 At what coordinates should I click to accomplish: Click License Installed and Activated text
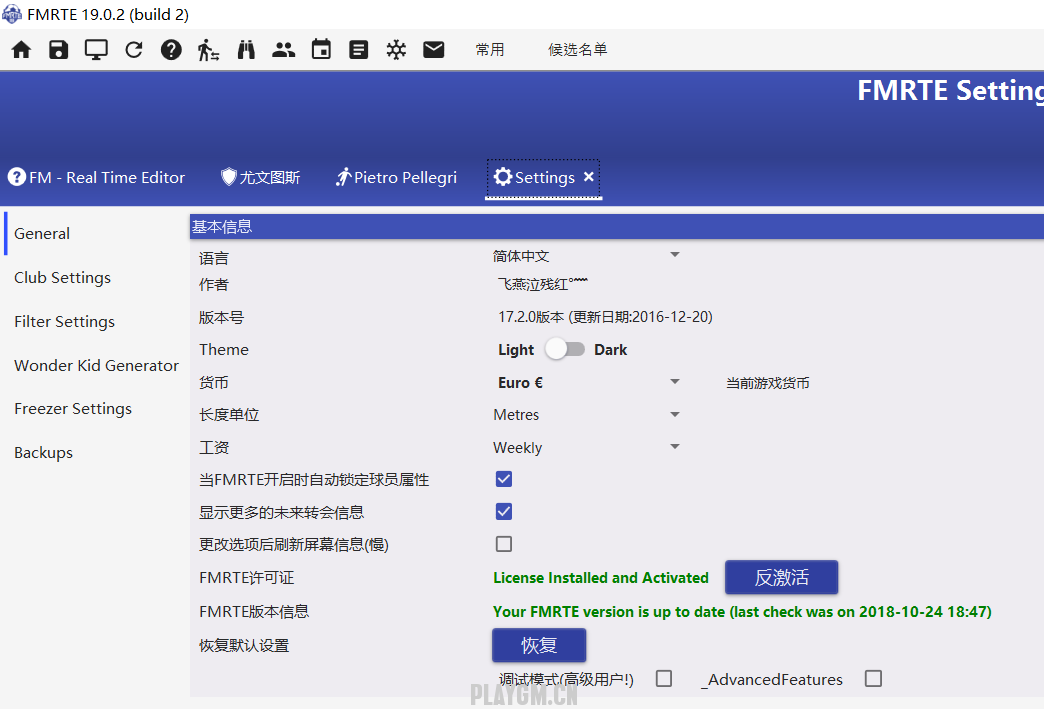[601, 578]
